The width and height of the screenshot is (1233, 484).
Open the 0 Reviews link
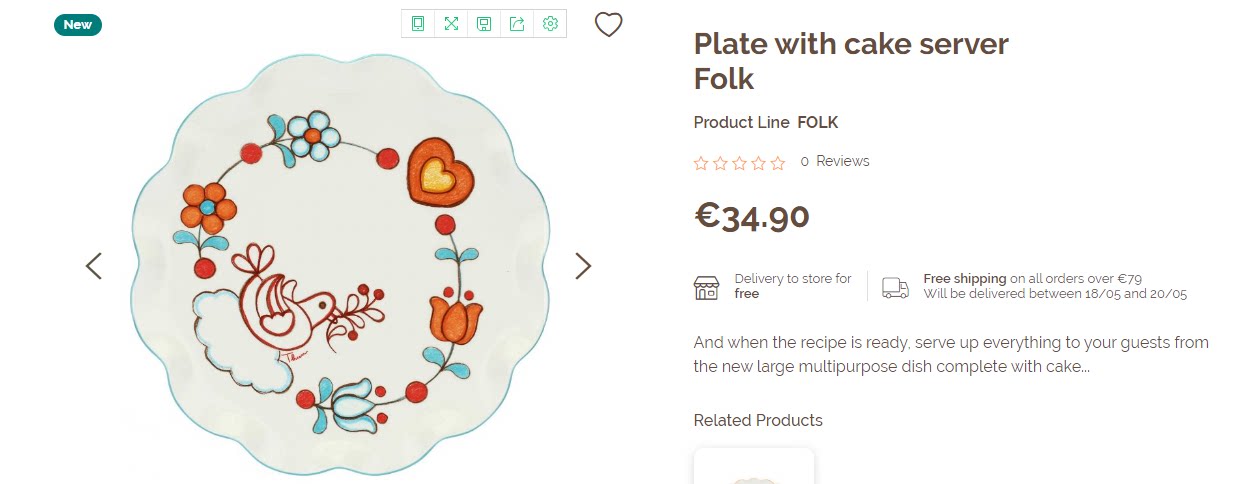coord(835,161)
